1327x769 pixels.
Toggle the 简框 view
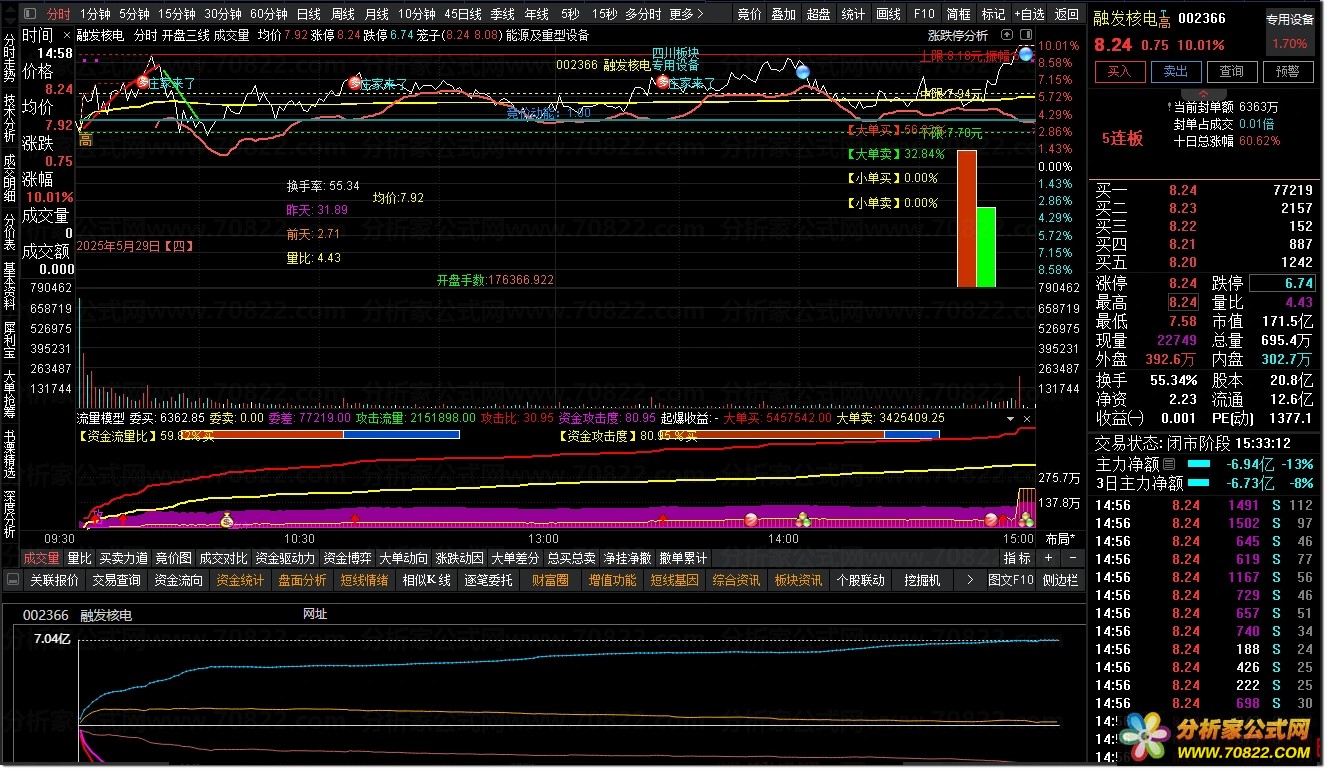960,14
